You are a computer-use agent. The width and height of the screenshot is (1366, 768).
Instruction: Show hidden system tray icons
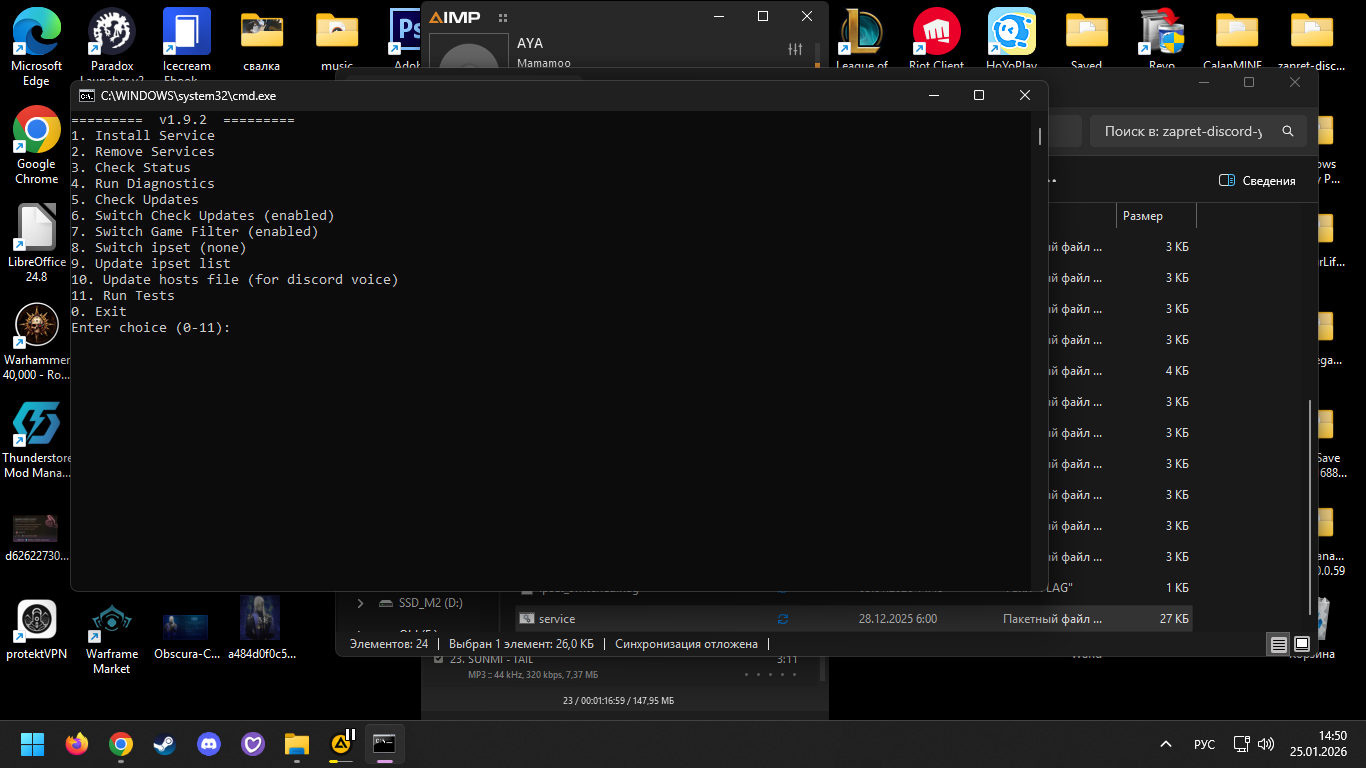click(x=1166, y=744)
